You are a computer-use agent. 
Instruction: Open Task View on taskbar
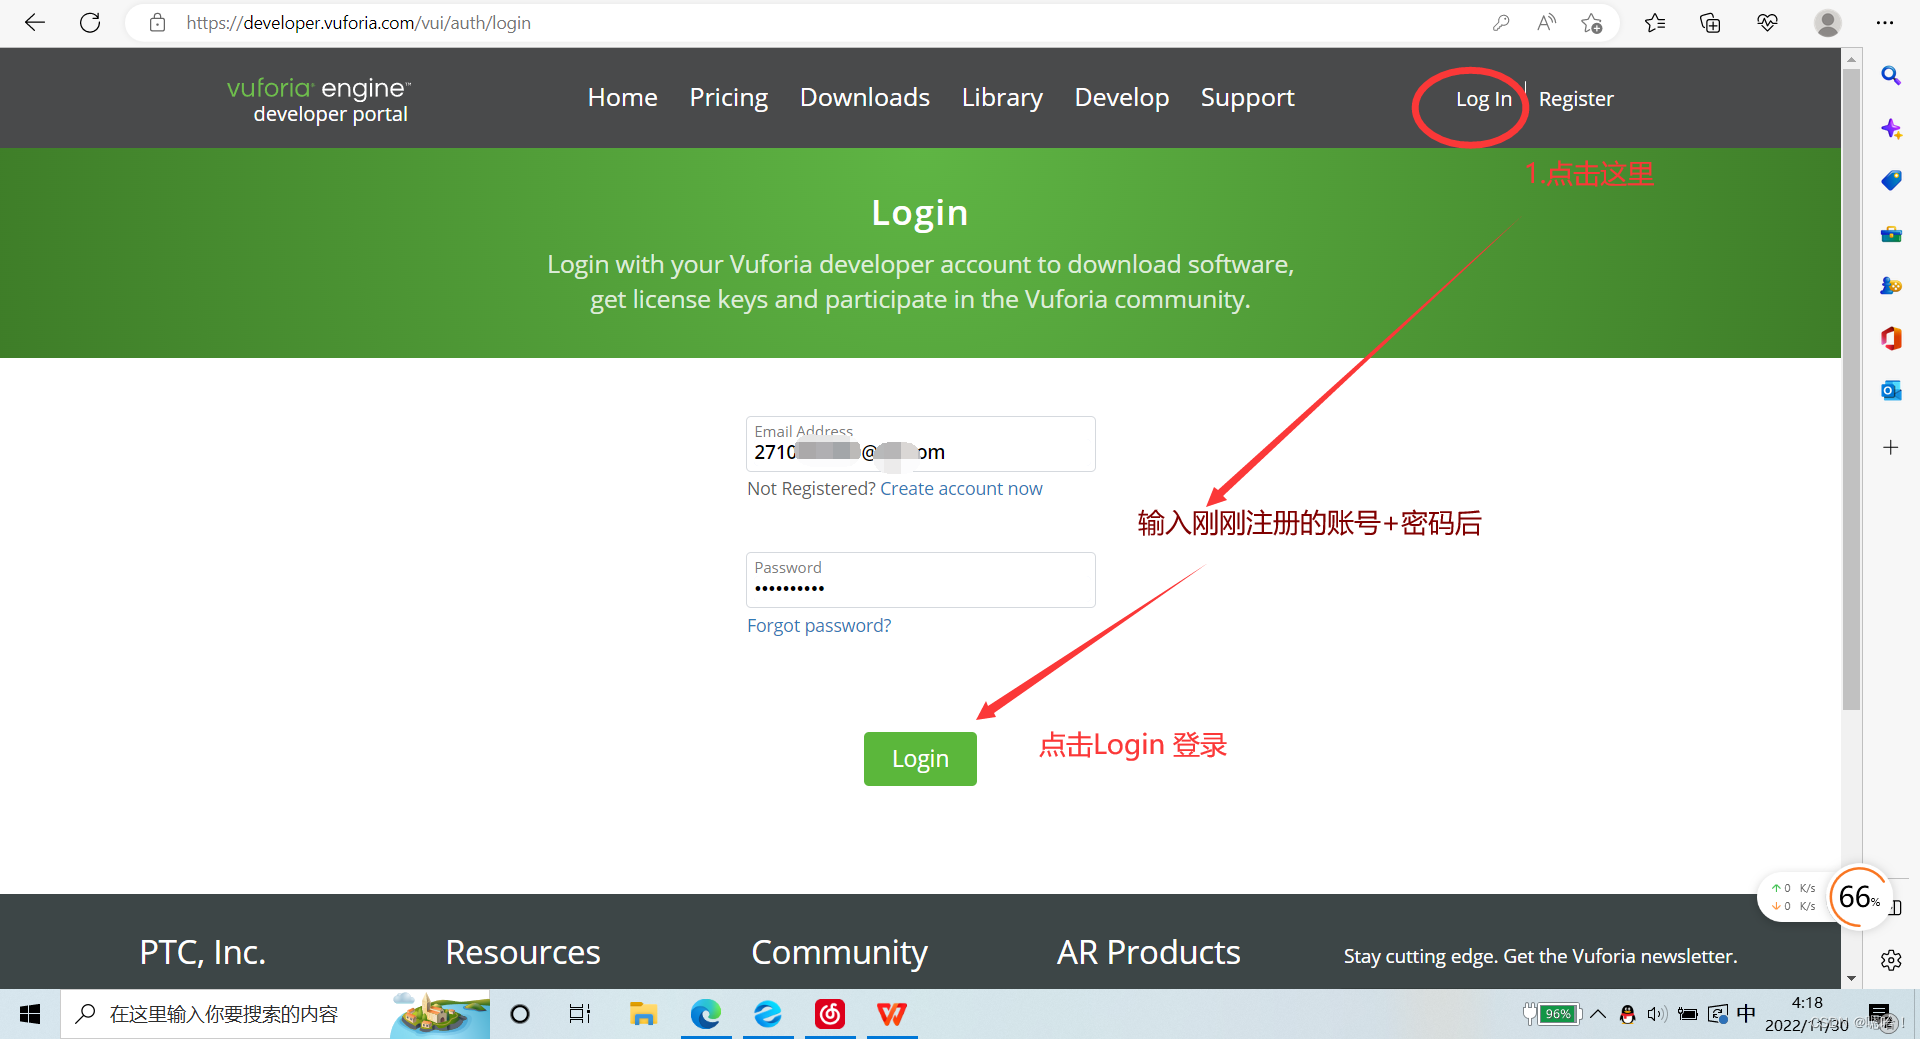(580, 1014)
